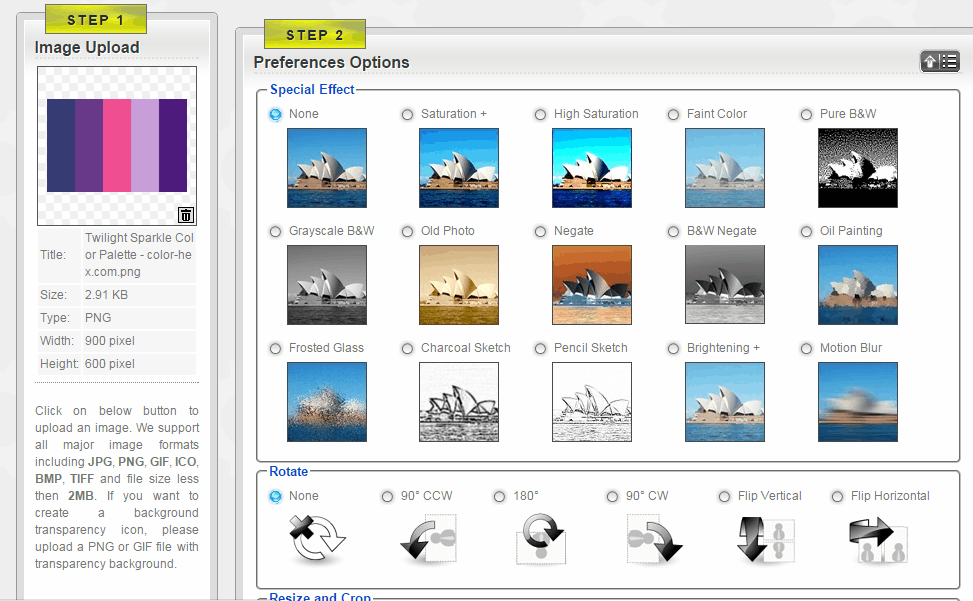Click the Negate effect thumbnail
Screen dimensions: 973x601
(x=592, y=285)
